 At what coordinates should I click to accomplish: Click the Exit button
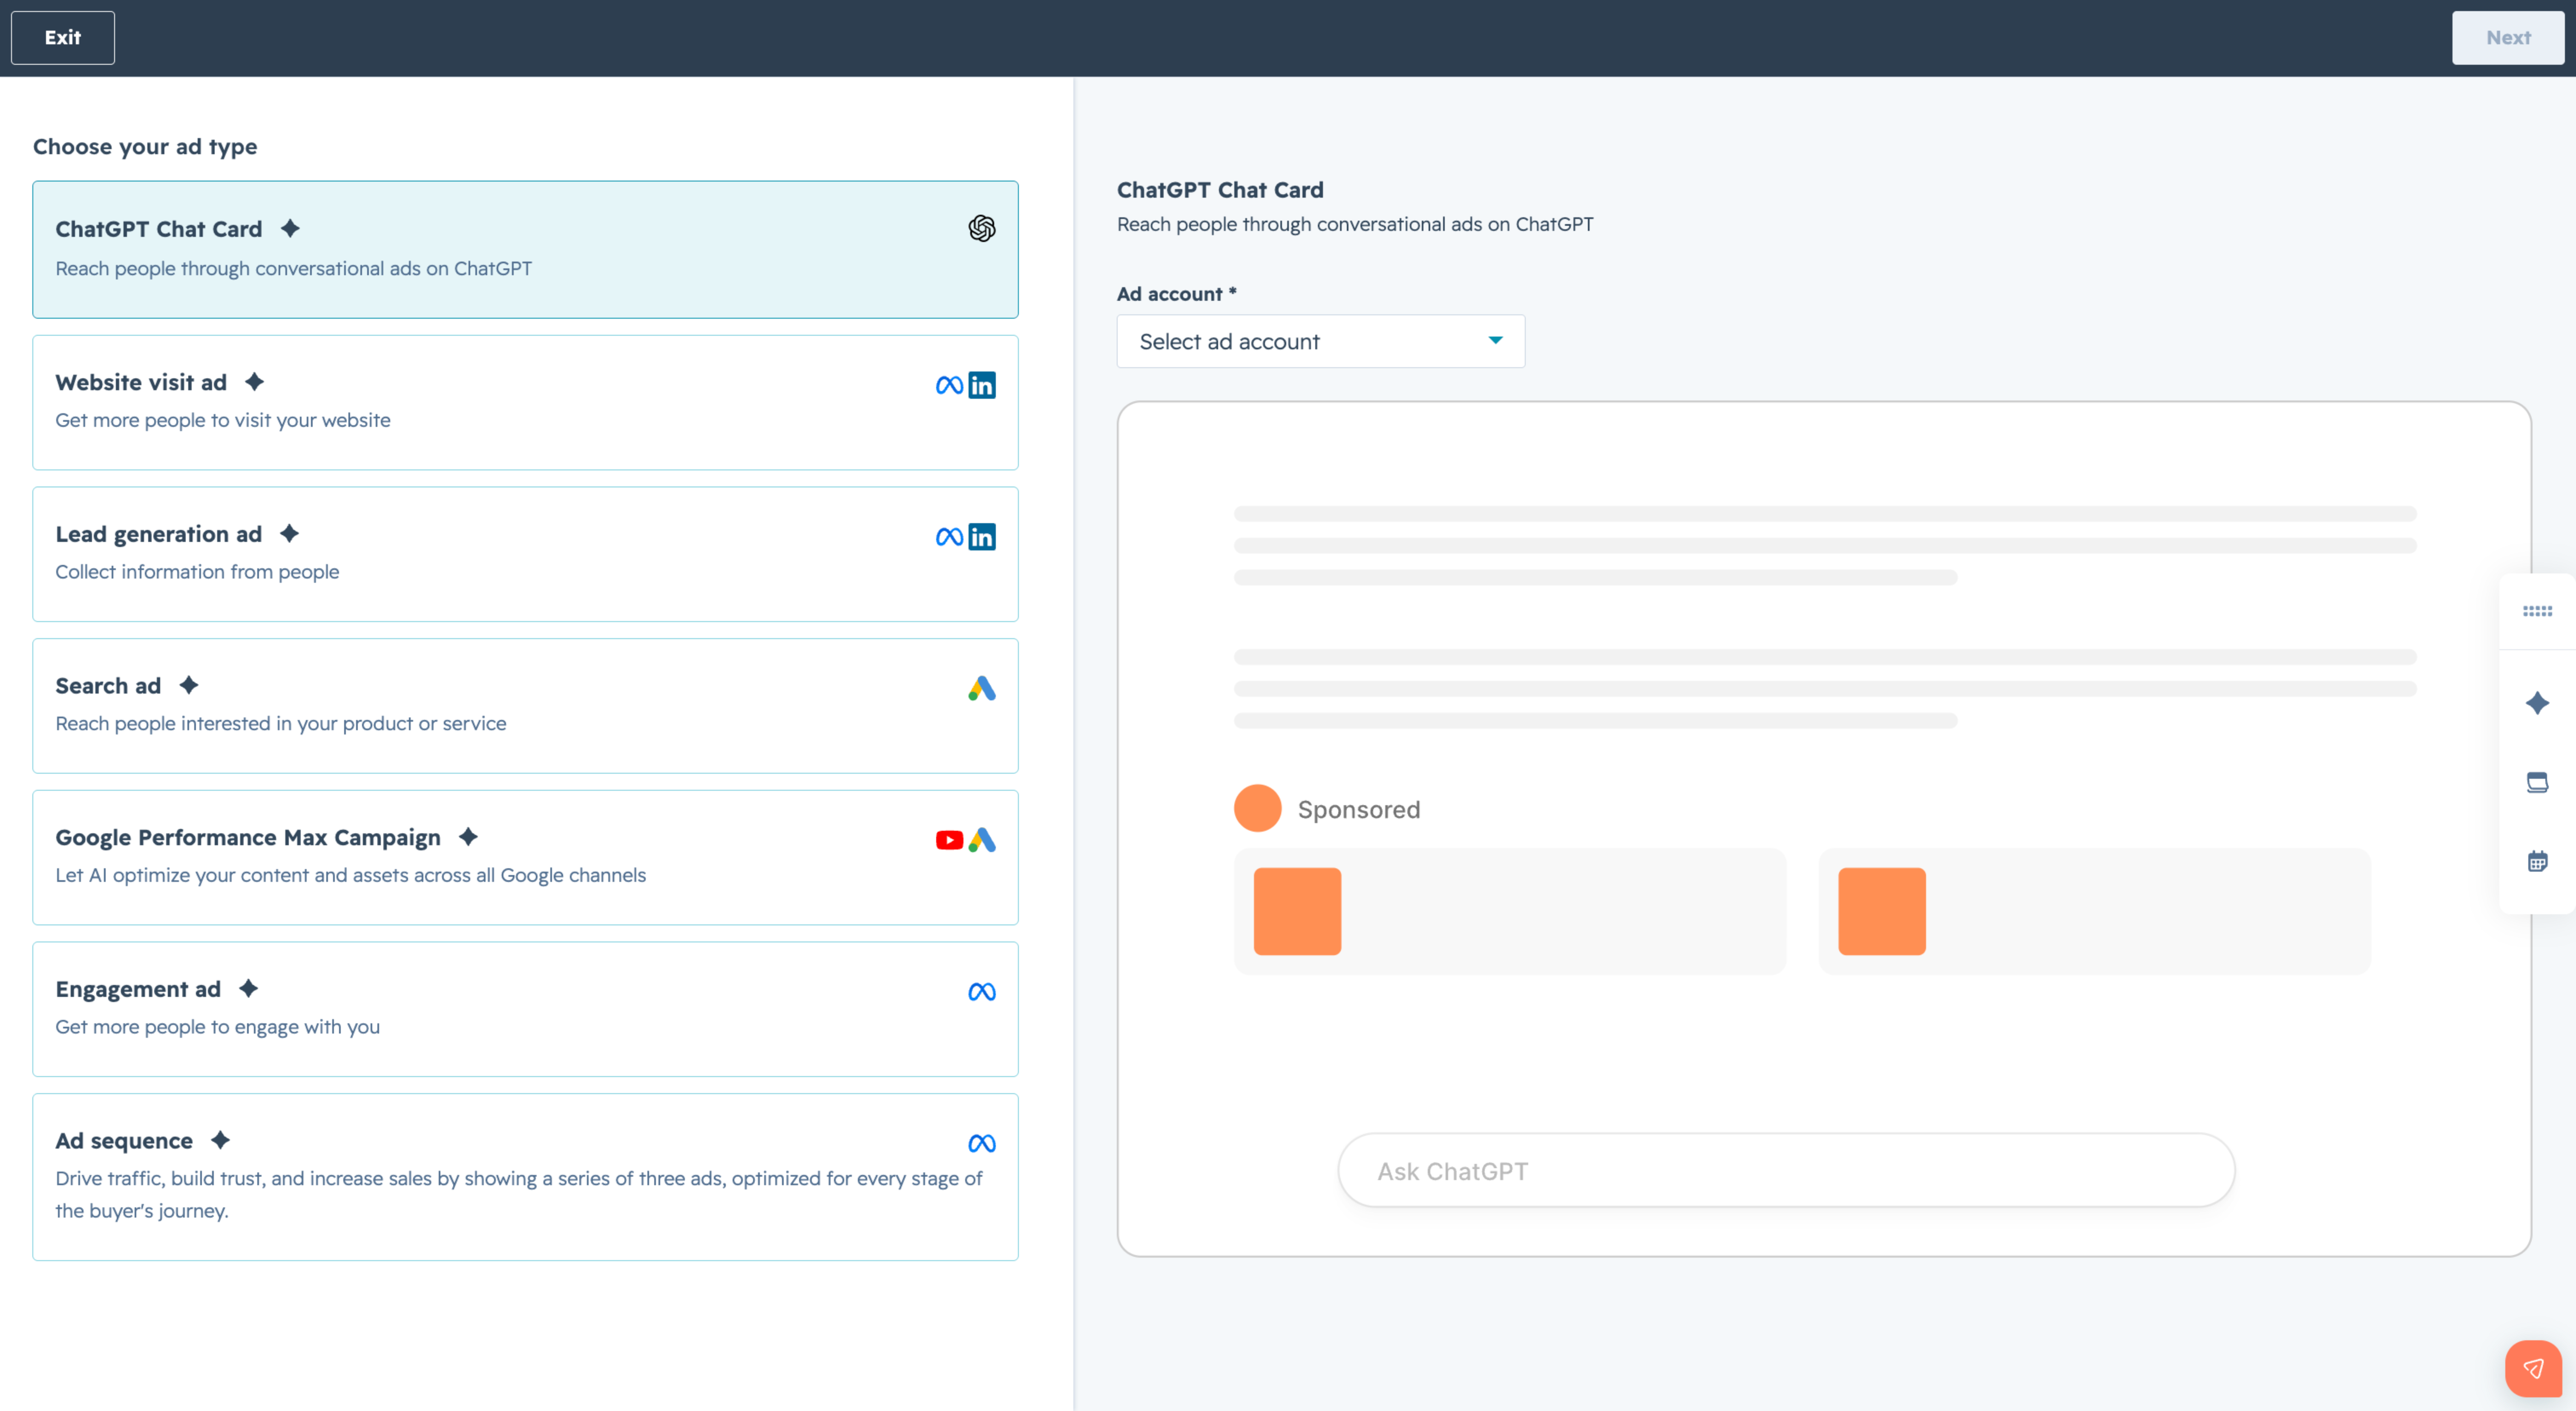(x=62, y=38)
